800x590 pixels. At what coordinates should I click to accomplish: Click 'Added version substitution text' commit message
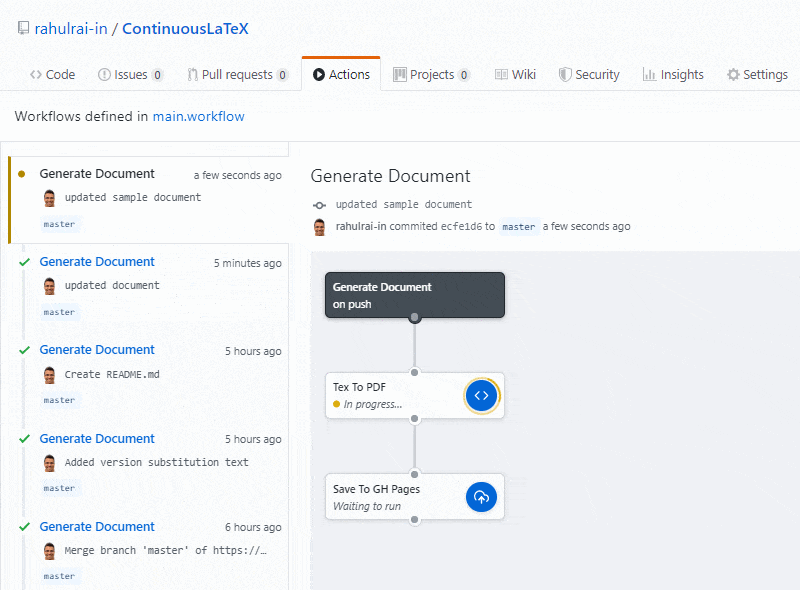pos(156,462)
